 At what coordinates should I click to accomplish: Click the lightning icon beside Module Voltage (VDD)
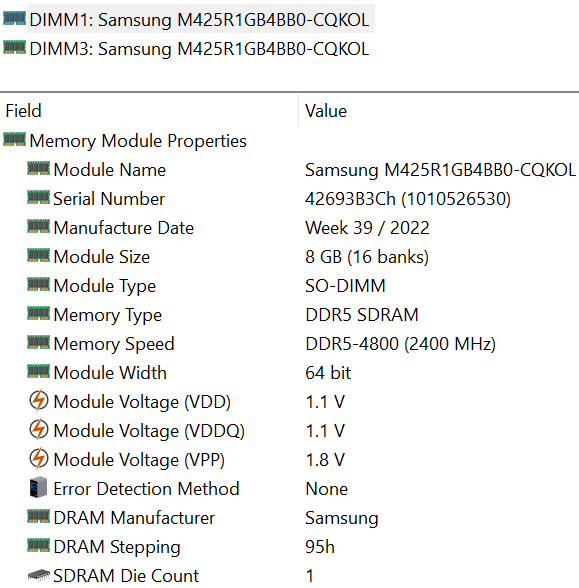coord(38,400)
